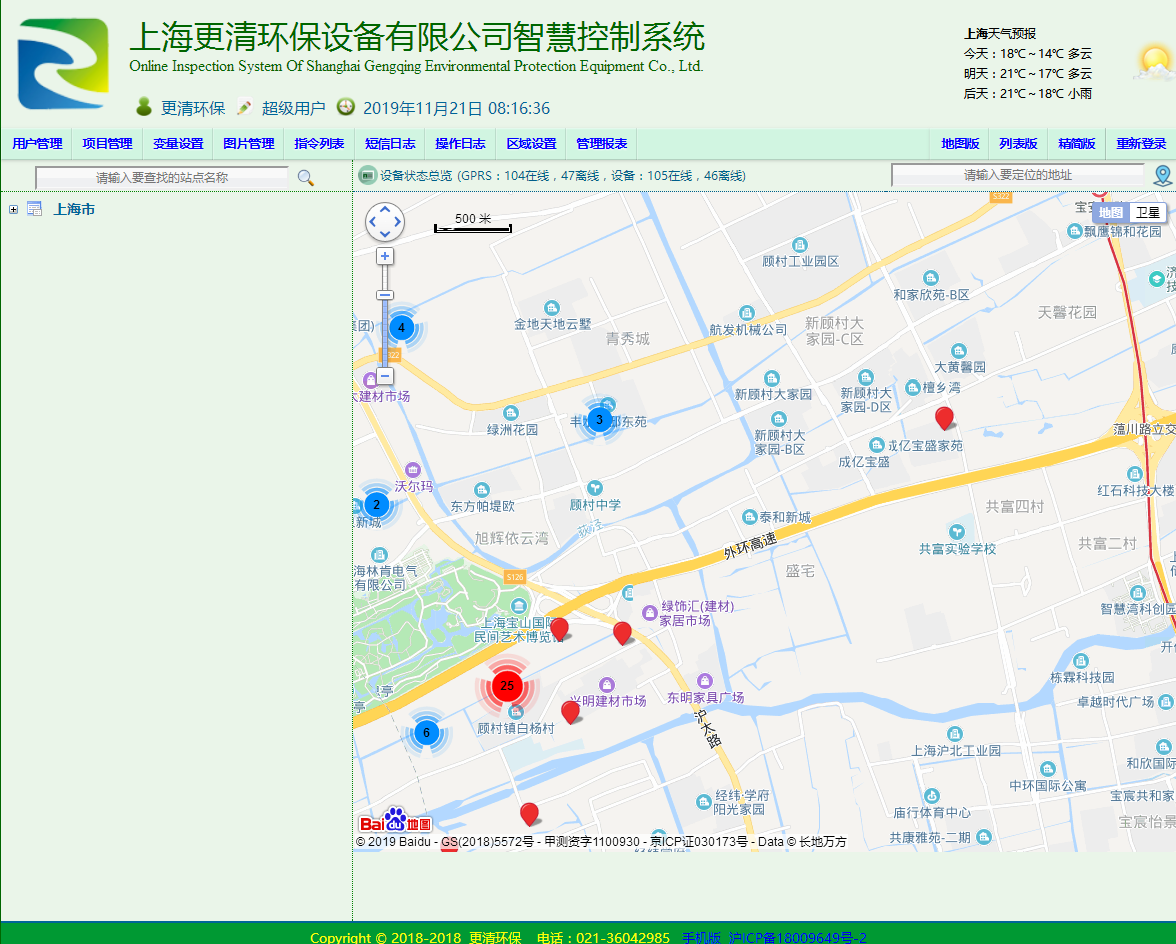Expand the 上海市 tree node
The image size is (1176, 944).
coord(13,210)
